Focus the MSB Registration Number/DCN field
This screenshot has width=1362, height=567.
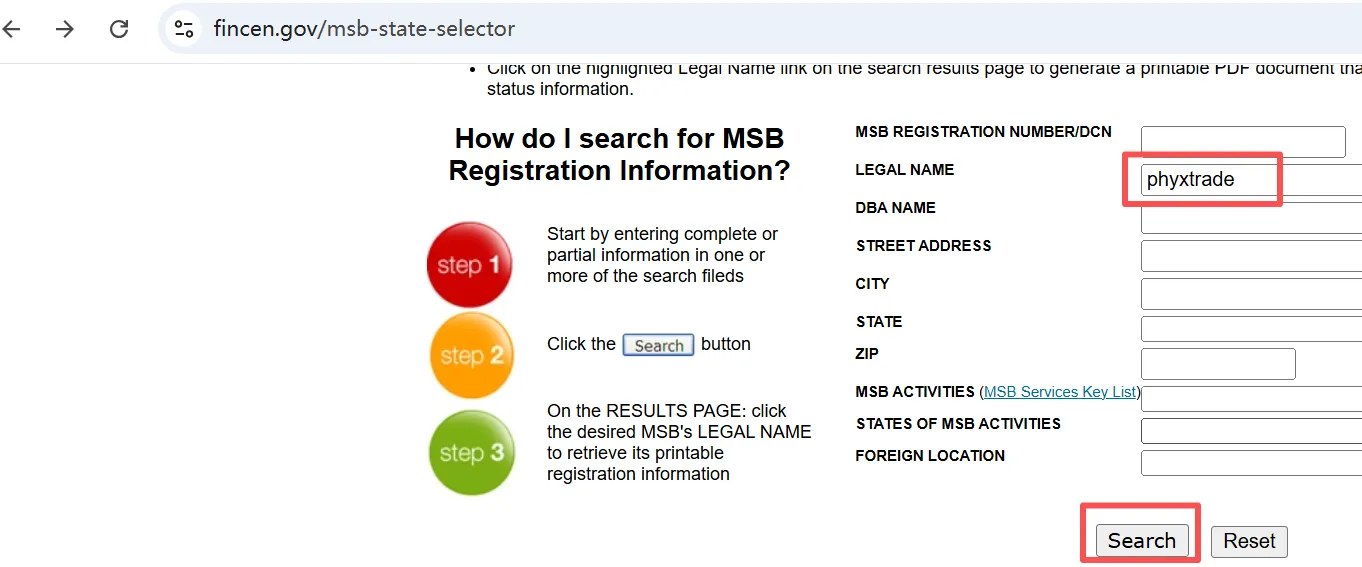pyautogui.click(x=1243, y=142)
